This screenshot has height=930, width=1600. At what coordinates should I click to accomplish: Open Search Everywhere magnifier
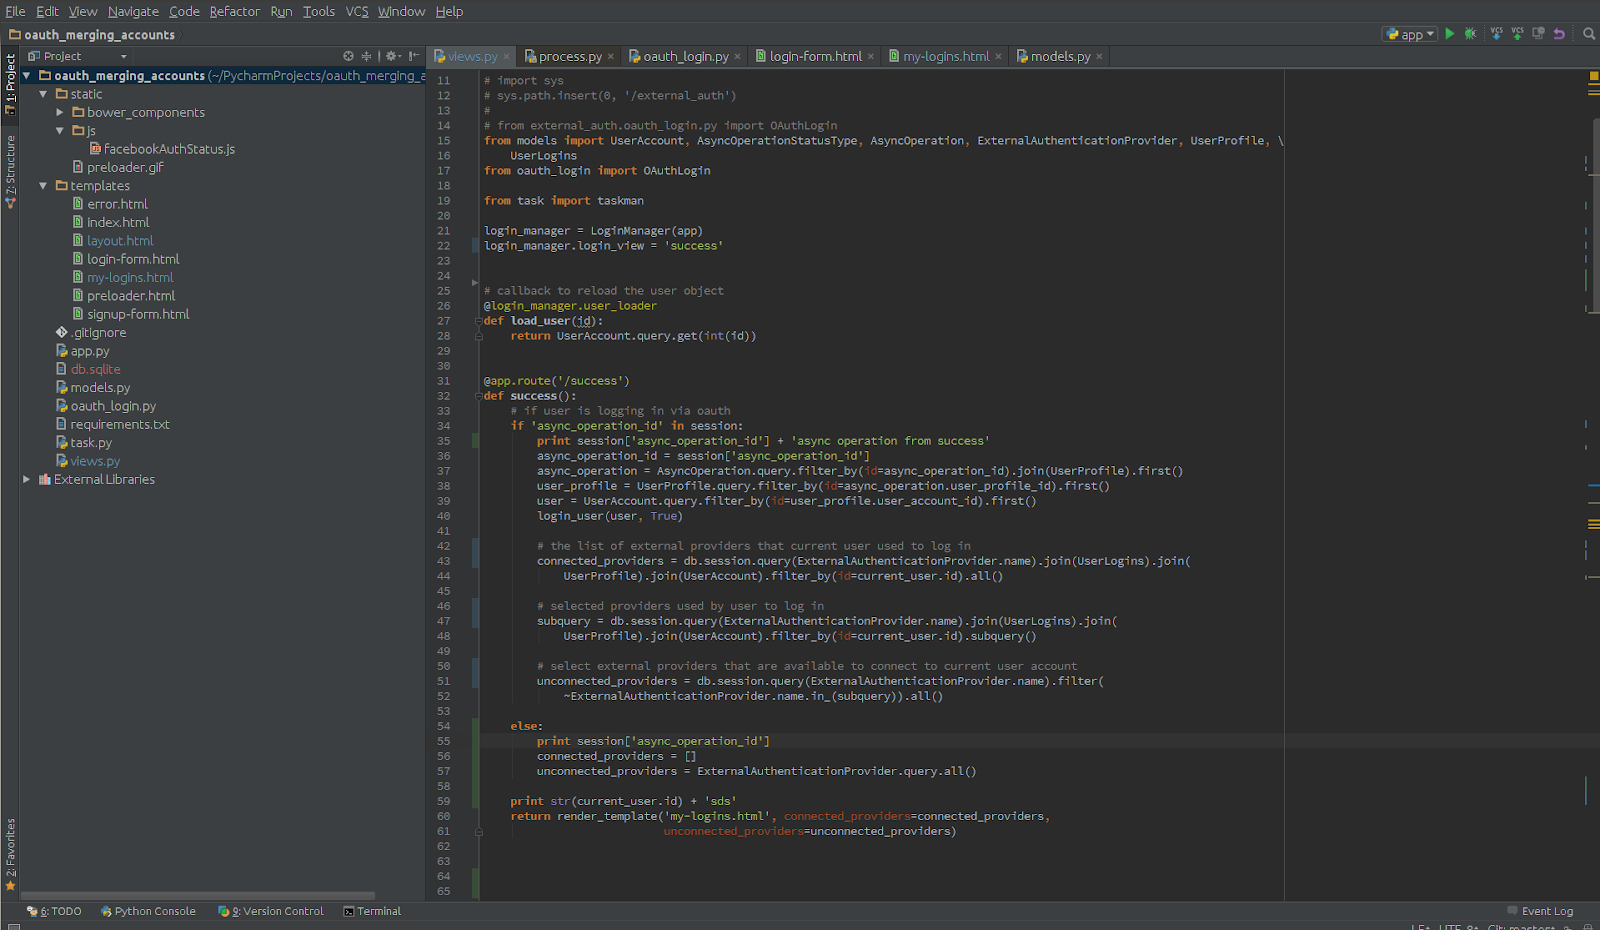(x=1588, y=34)
